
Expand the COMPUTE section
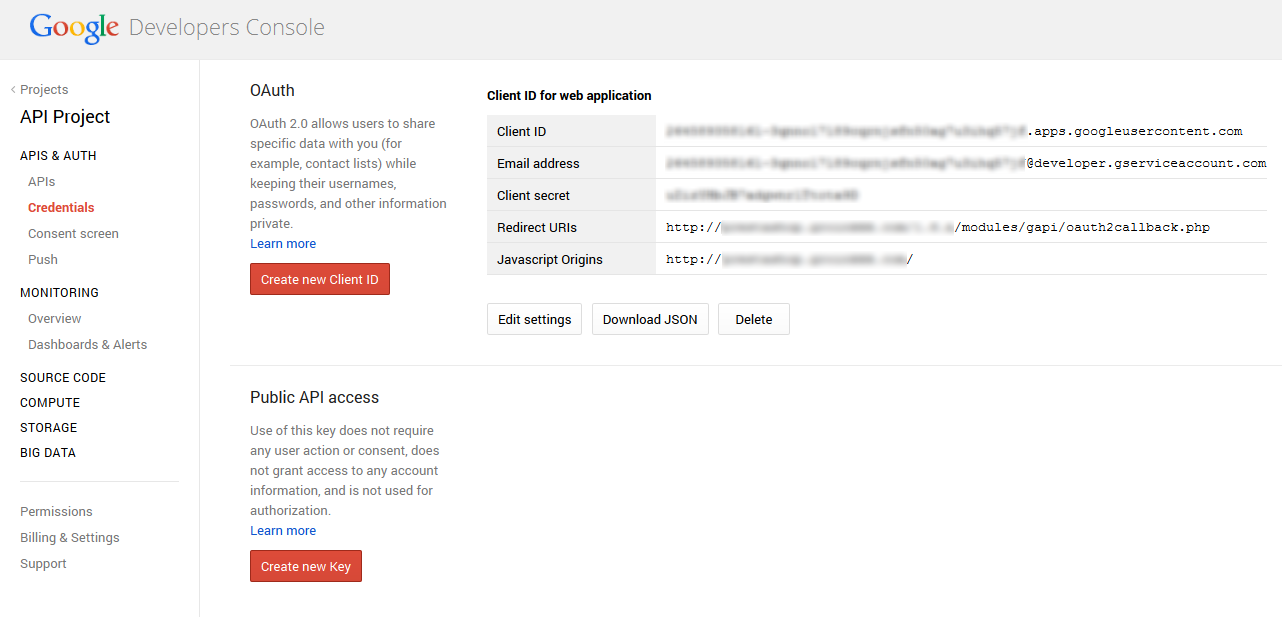click(x=50, y=403)
